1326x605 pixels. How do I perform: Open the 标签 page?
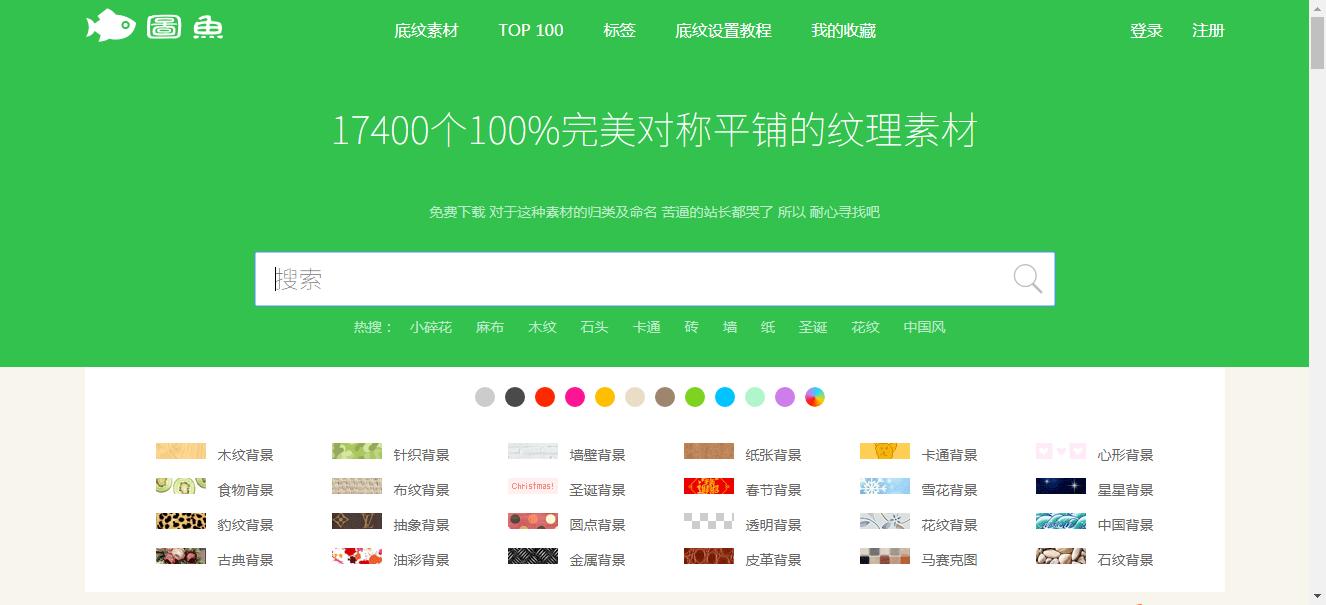point(619,30)
